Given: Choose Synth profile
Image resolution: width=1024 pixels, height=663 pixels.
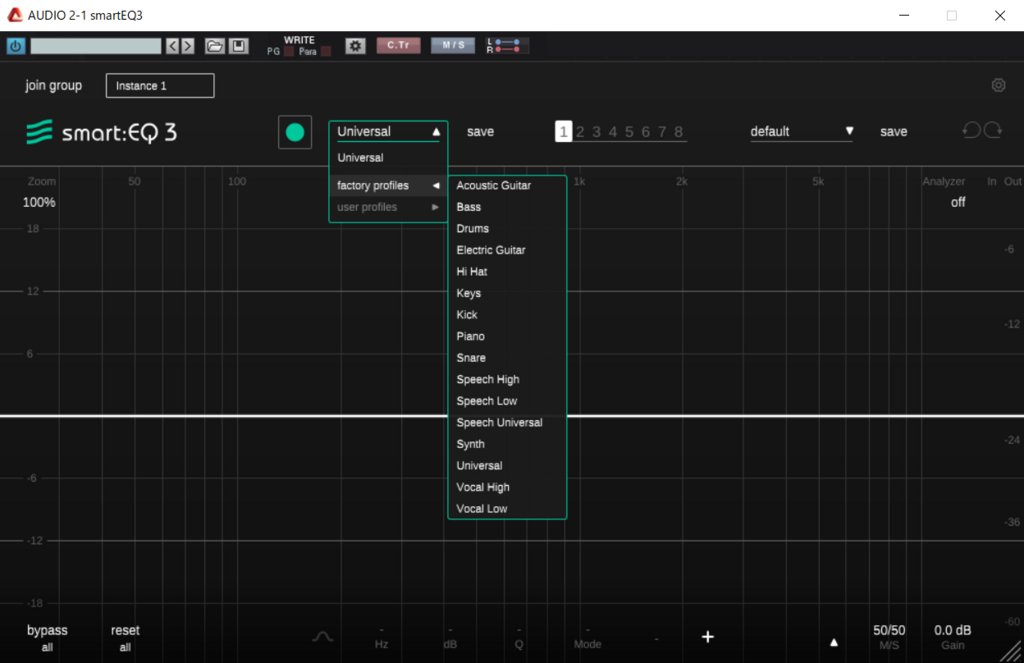Looking at the screenshot, I should click(x=507, y=444).
